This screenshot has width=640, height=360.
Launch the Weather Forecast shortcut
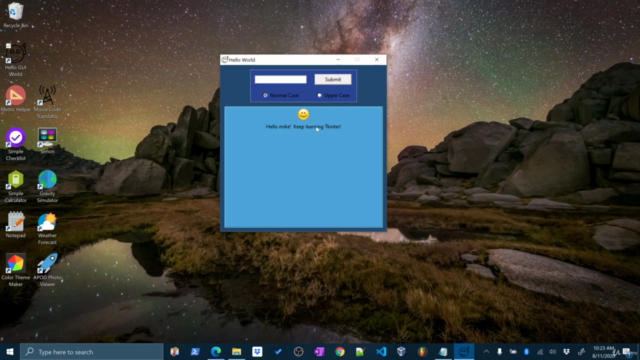[x=47, y=229]
